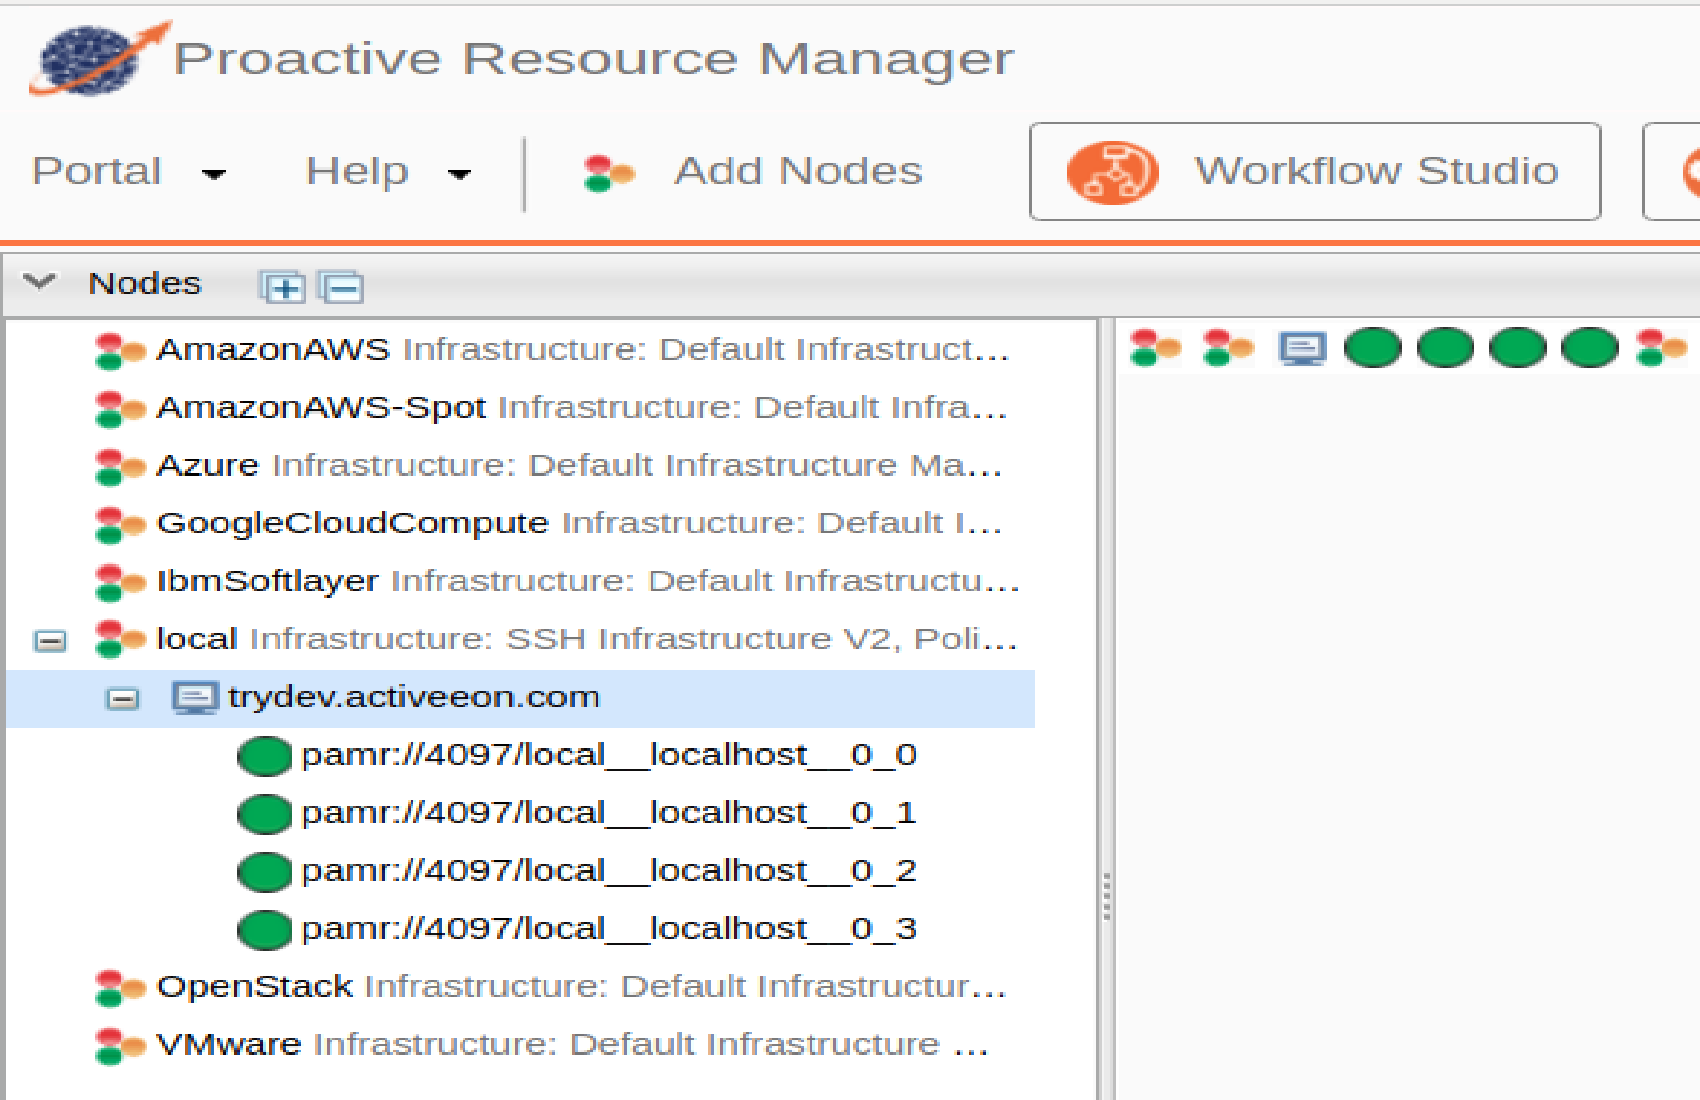1700x1100 pixels.
Task: Click the Azure node source icon
Action: click(x=120, y=467)
